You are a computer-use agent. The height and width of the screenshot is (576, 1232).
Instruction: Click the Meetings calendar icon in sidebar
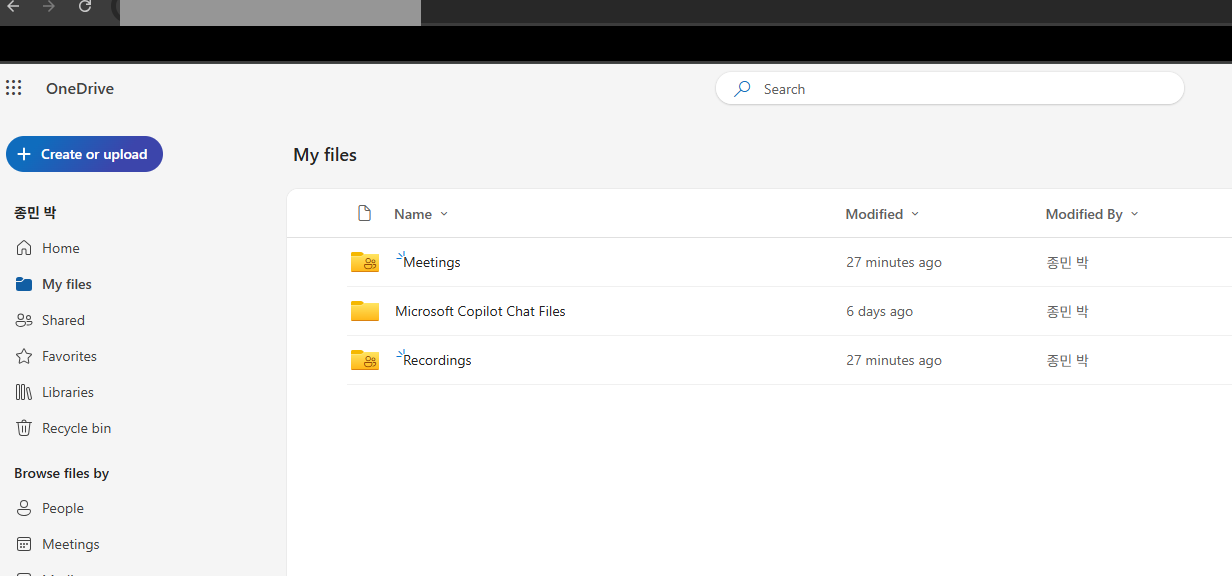(x=24, y=544)
